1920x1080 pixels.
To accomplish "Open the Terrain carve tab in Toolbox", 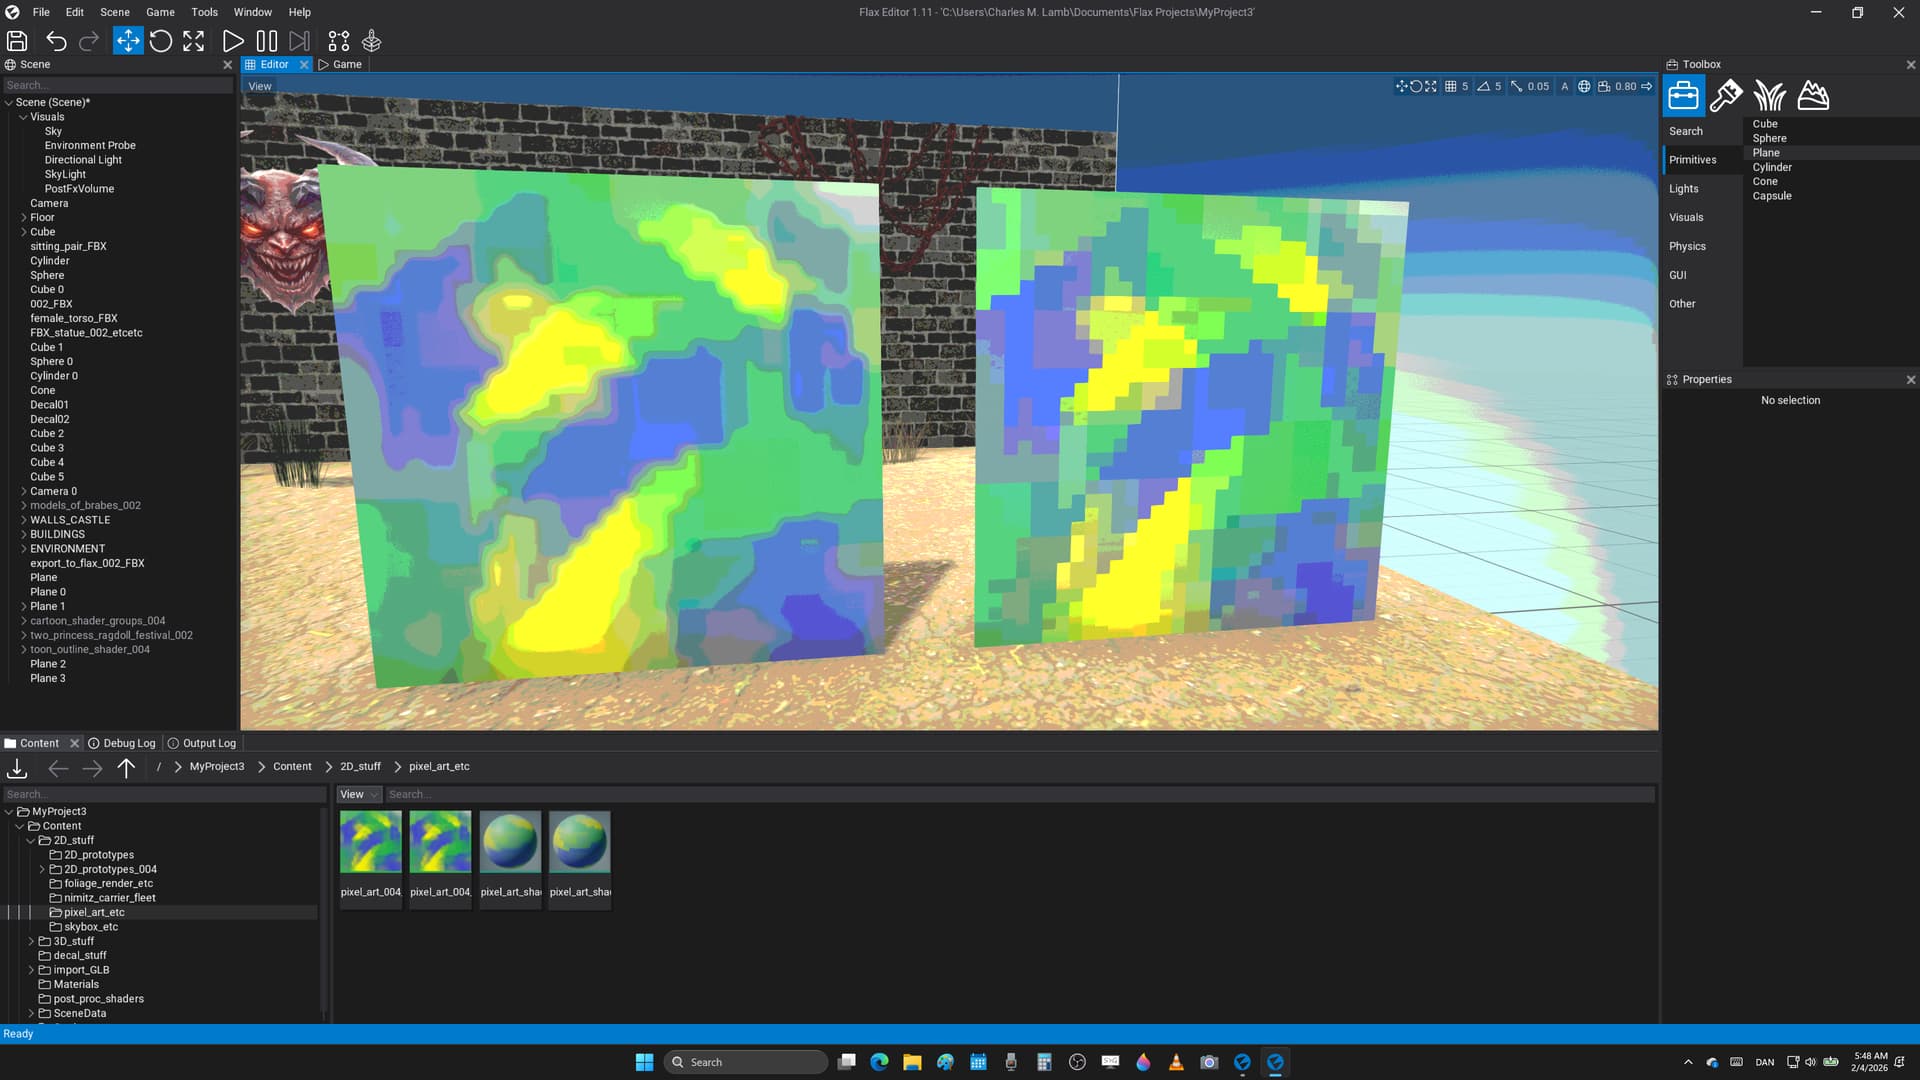I will pyautogui.click(x=1813, y=96).
